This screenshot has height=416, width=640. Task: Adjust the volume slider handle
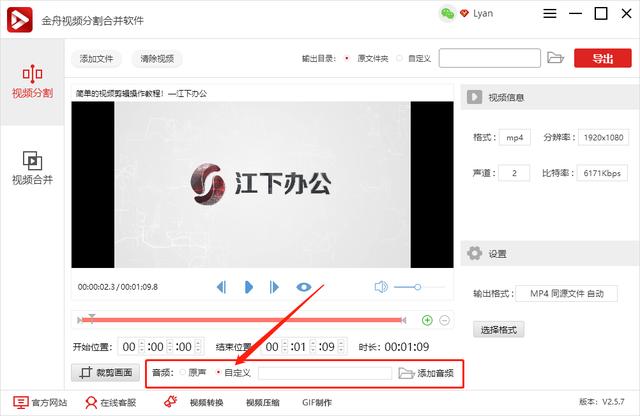point(417,287)
